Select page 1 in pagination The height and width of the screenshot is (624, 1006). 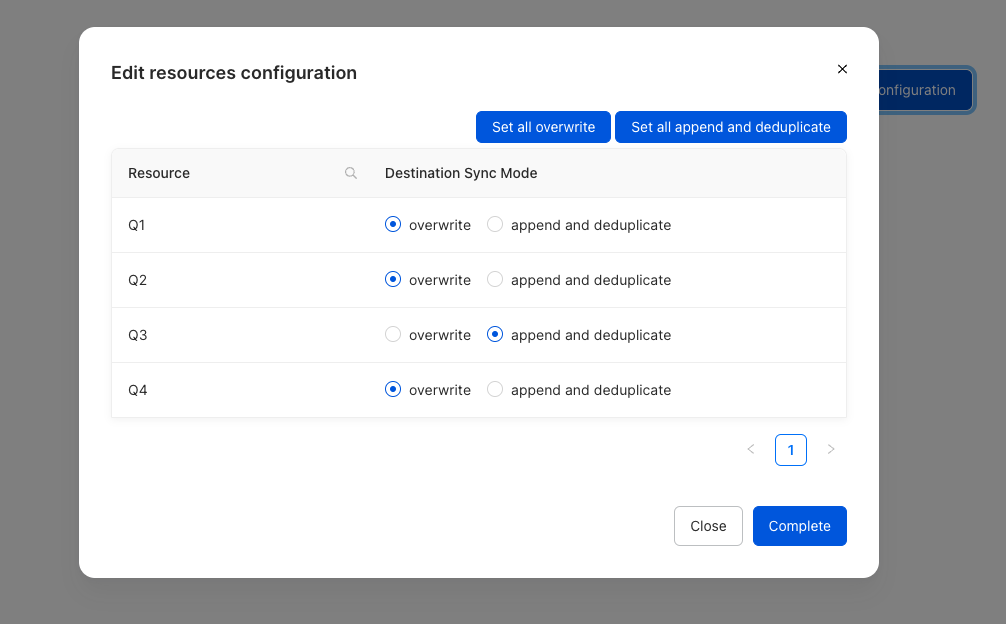tap(791, 450)
